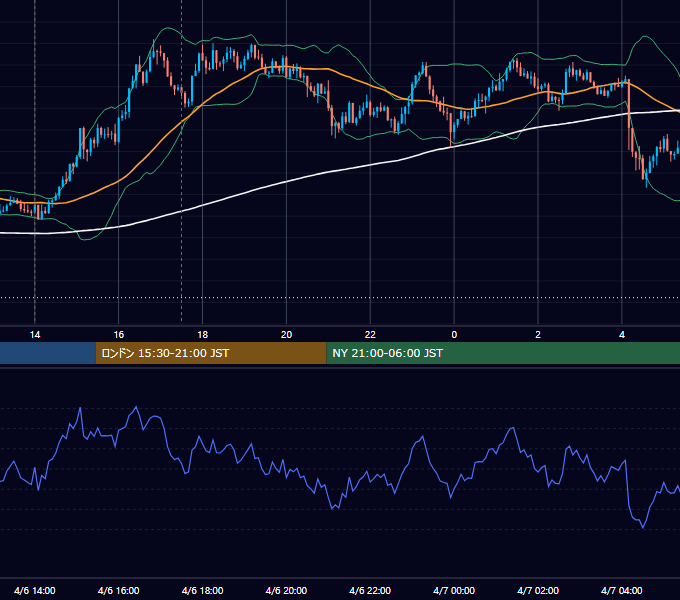The height and width of the screenshot is (600, 680).
Task: Click the 4/7 04:00 date label
Action: click(x=622, y=590)
